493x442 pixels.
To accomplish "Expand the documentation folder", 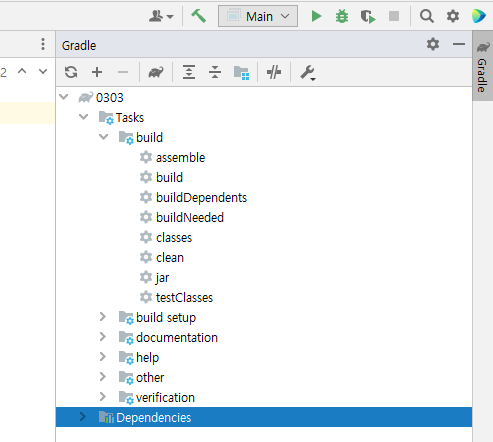I will click(103, 337).
